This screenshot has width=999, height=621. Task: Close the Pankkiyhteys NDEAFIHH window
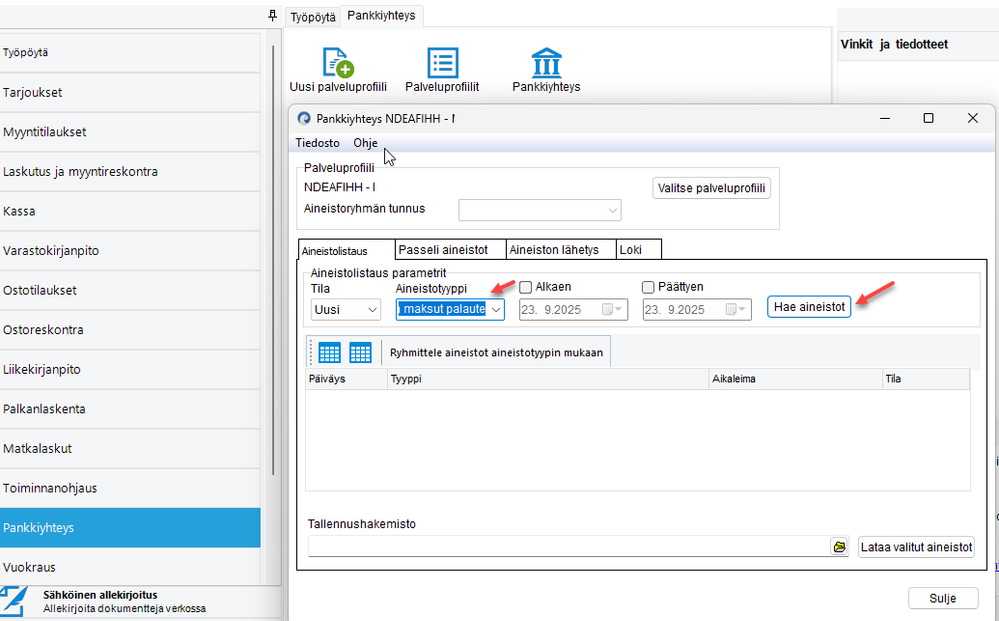(972, 118)
